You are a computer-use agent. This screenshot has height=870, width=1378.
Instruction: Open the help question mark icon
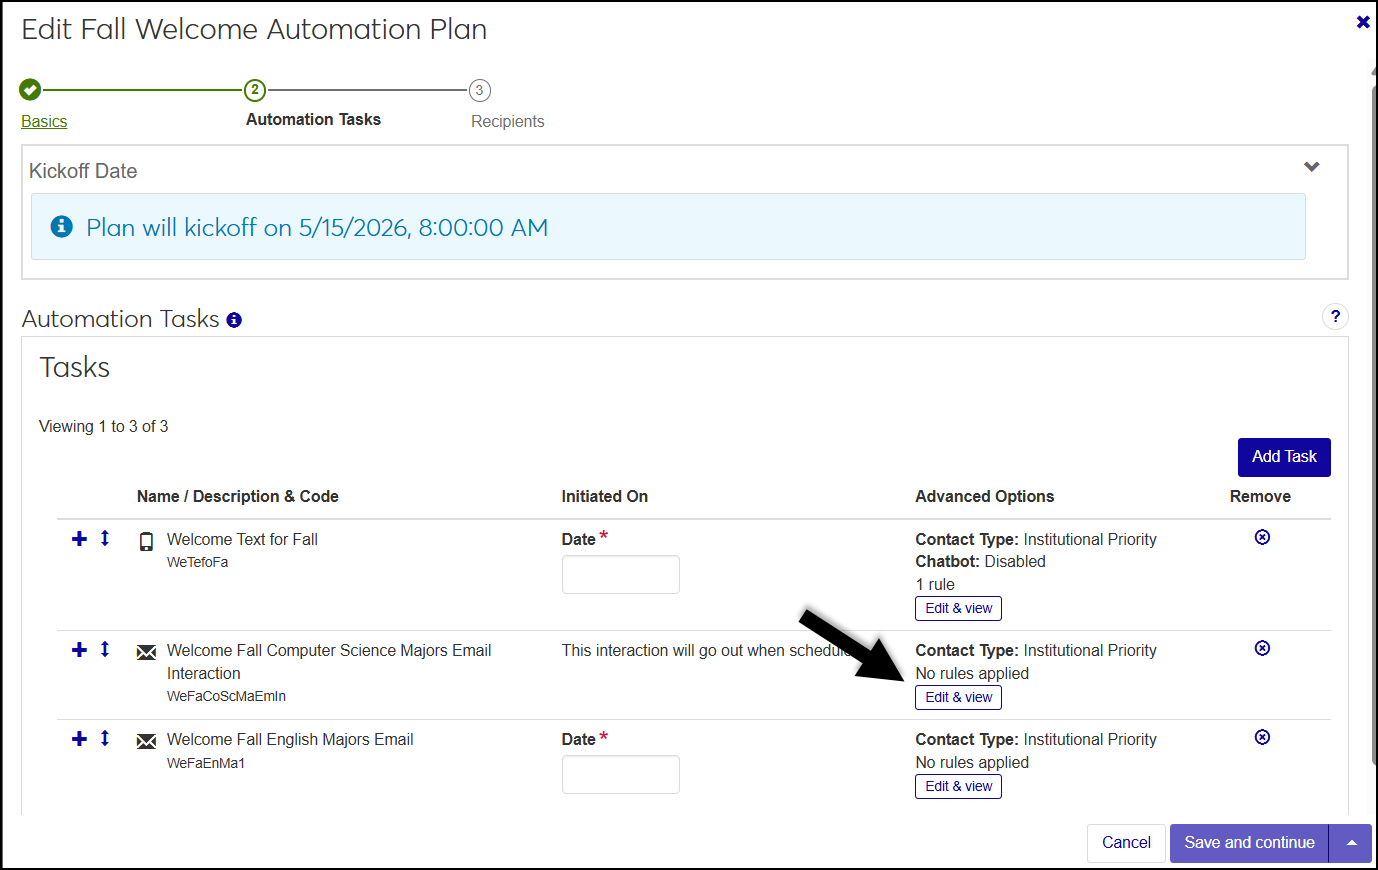1335,316
